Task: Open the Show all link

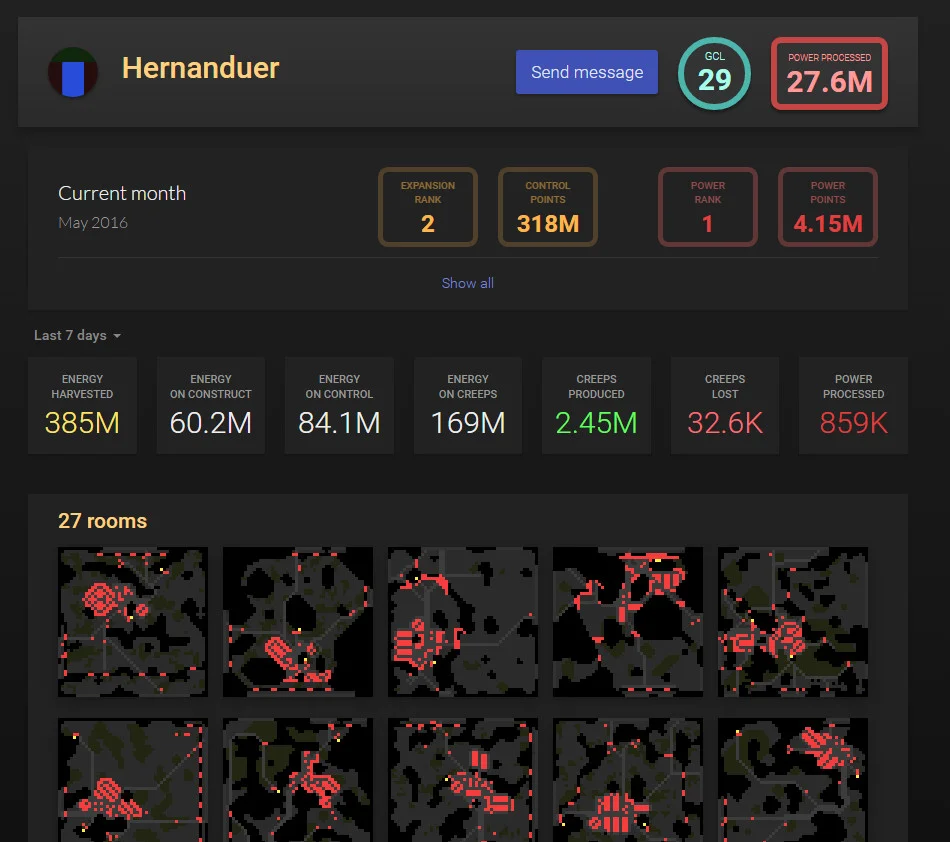Action: [467, 283]
